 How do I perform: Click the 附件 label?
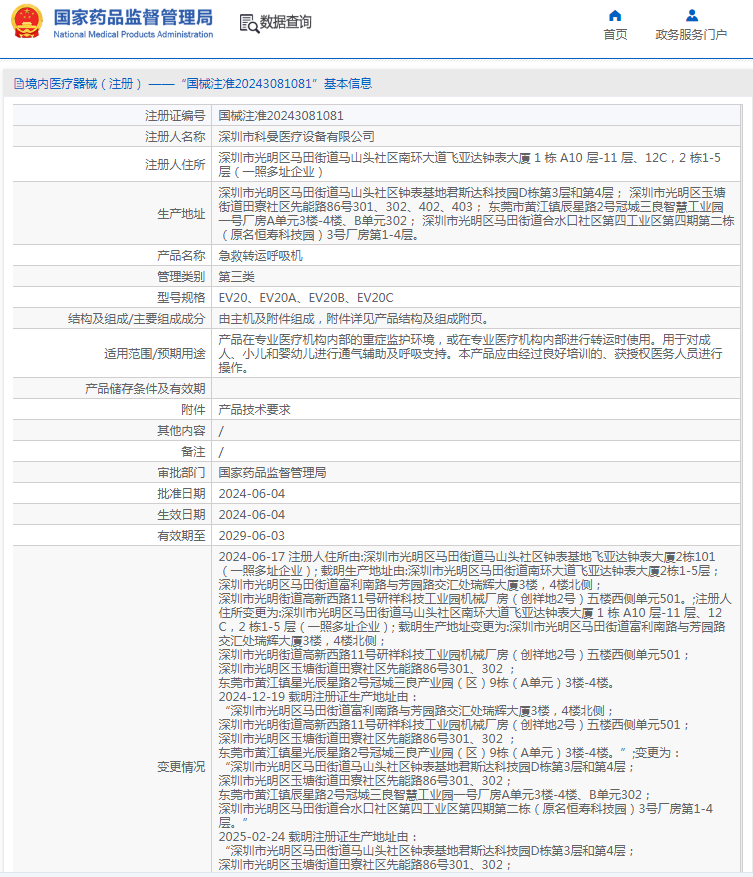[x=193, y=410]
